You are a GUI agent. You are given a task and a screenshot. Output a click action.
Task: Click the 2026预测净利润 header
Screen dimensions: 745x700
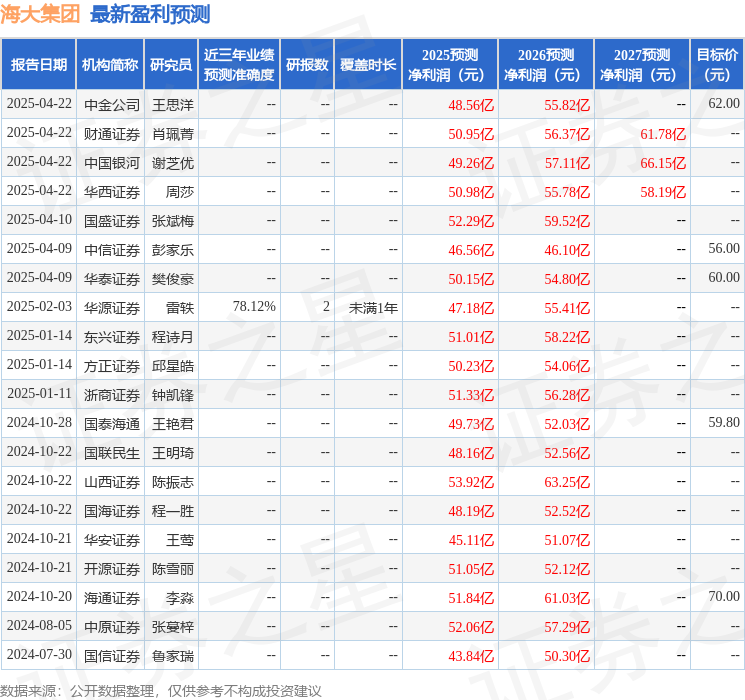click(546, 65)
